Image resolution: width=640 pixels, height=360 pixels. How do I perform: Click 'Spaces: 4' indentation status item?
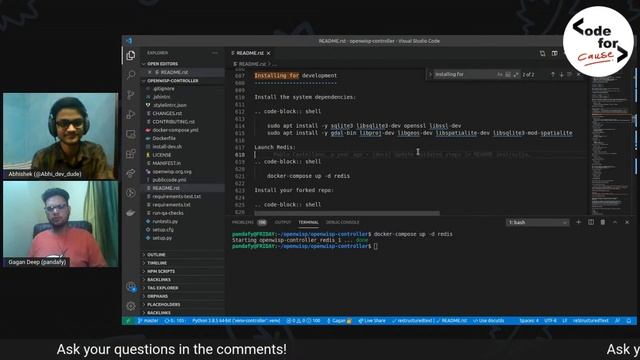tap(529, 321)
